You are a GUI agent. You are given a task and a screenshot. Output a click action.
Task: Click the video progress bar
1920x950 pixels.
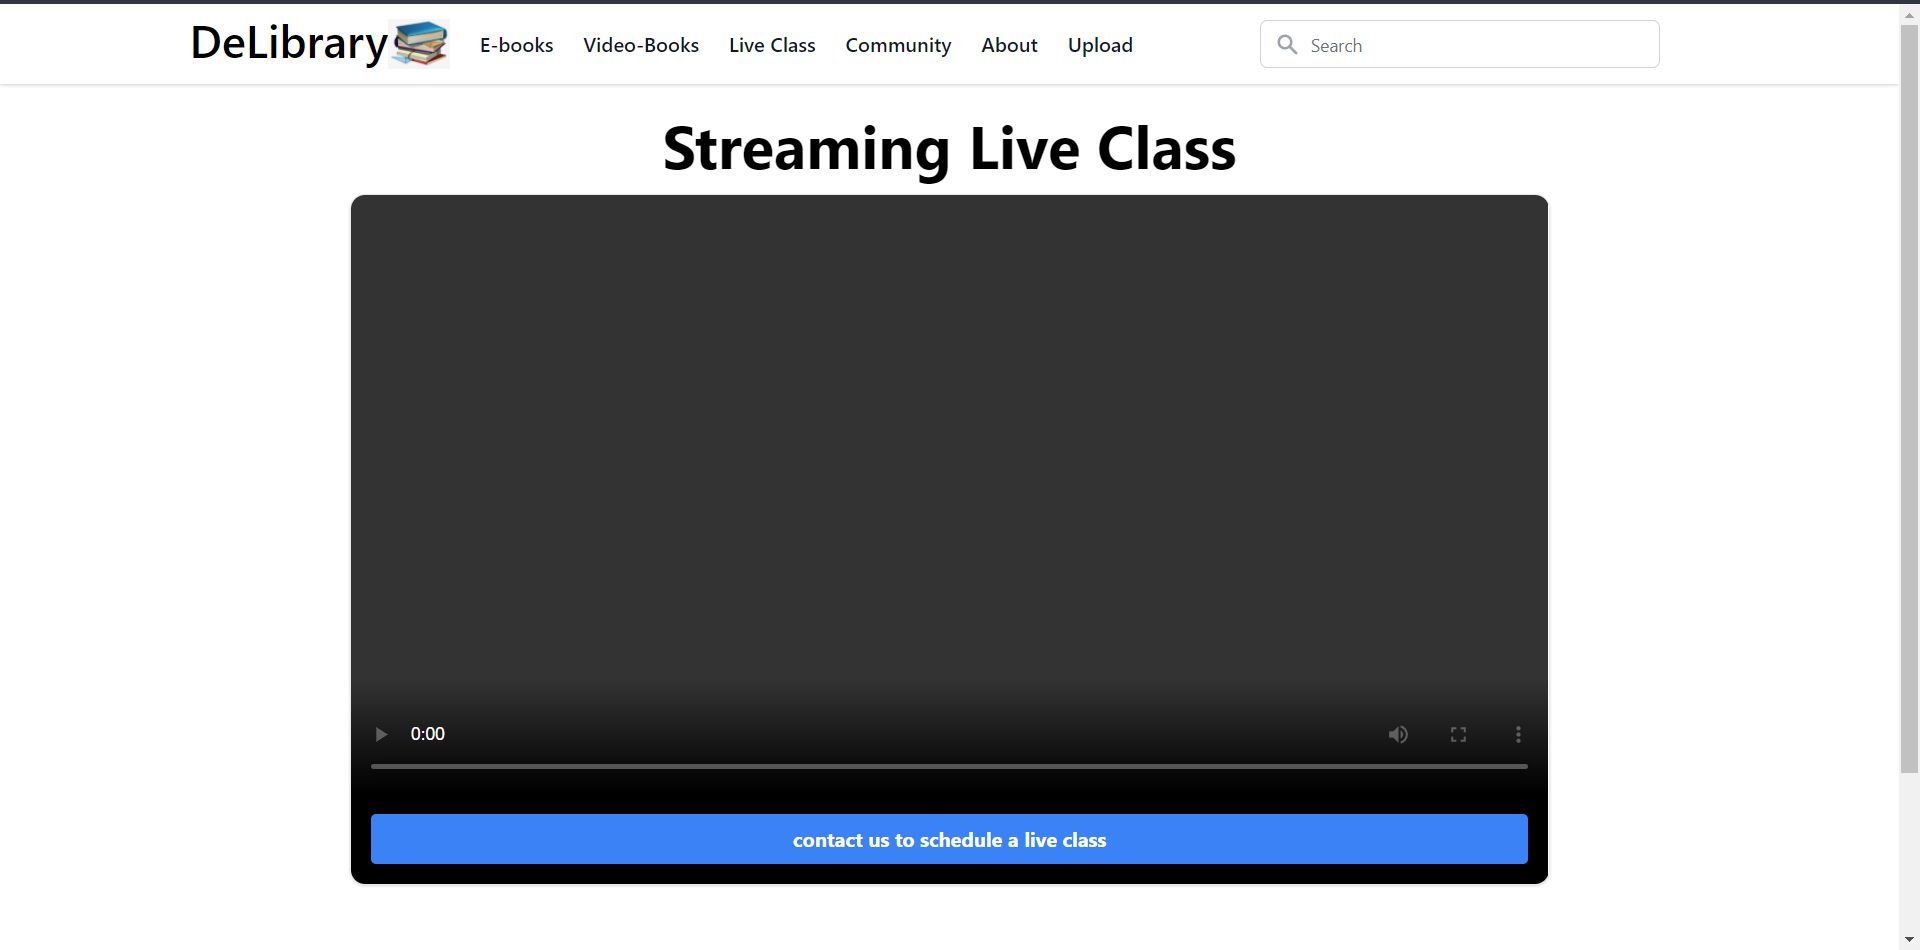pos(949,766)
